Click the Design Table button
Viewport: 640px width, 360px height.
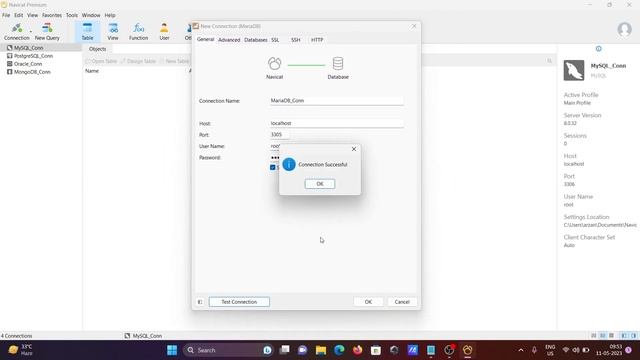coord(138,61)
